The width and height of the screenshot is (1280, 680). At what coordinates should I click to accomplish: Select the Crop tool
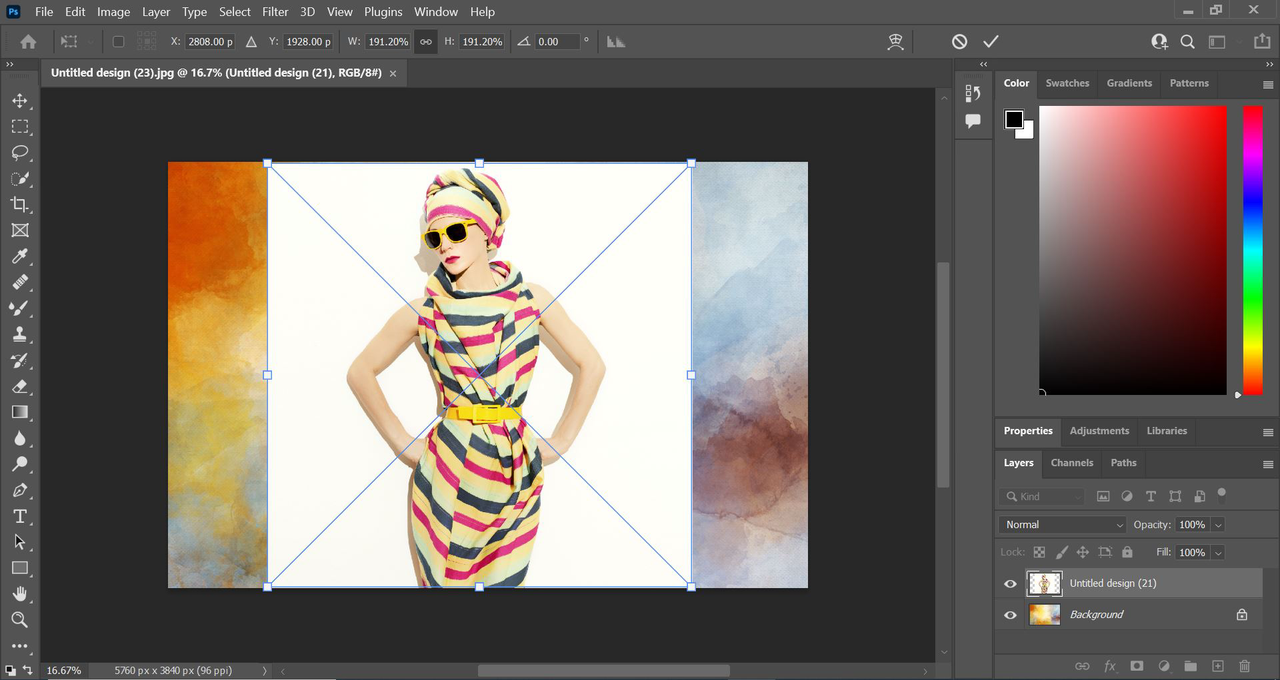(x=19, y=205)
